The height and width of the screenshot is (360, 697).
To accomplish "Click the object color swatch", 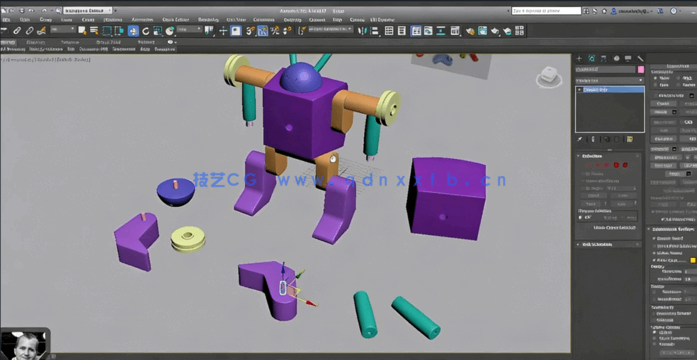I will [x=641, y=70].
